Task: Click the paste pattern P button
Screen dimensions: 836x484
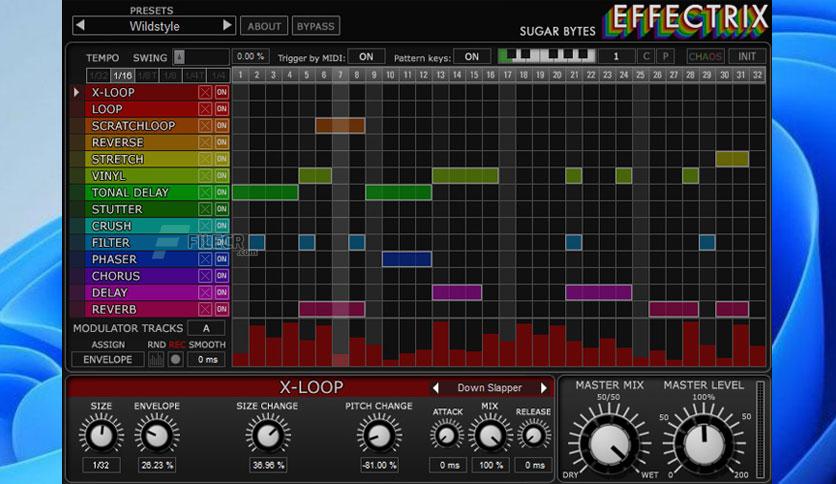Action: click(666, 57)
